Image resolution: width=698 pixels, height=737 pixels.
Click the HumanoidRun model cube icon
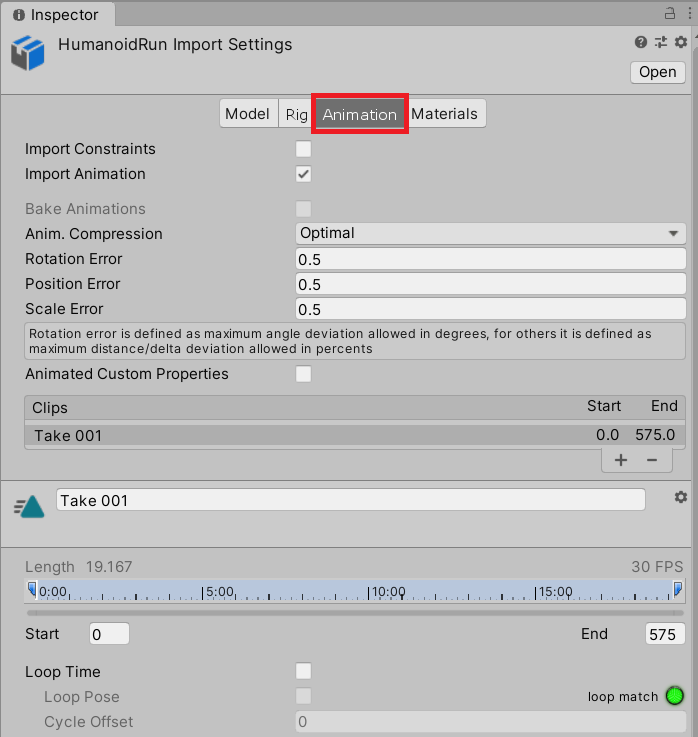point(29,54)
